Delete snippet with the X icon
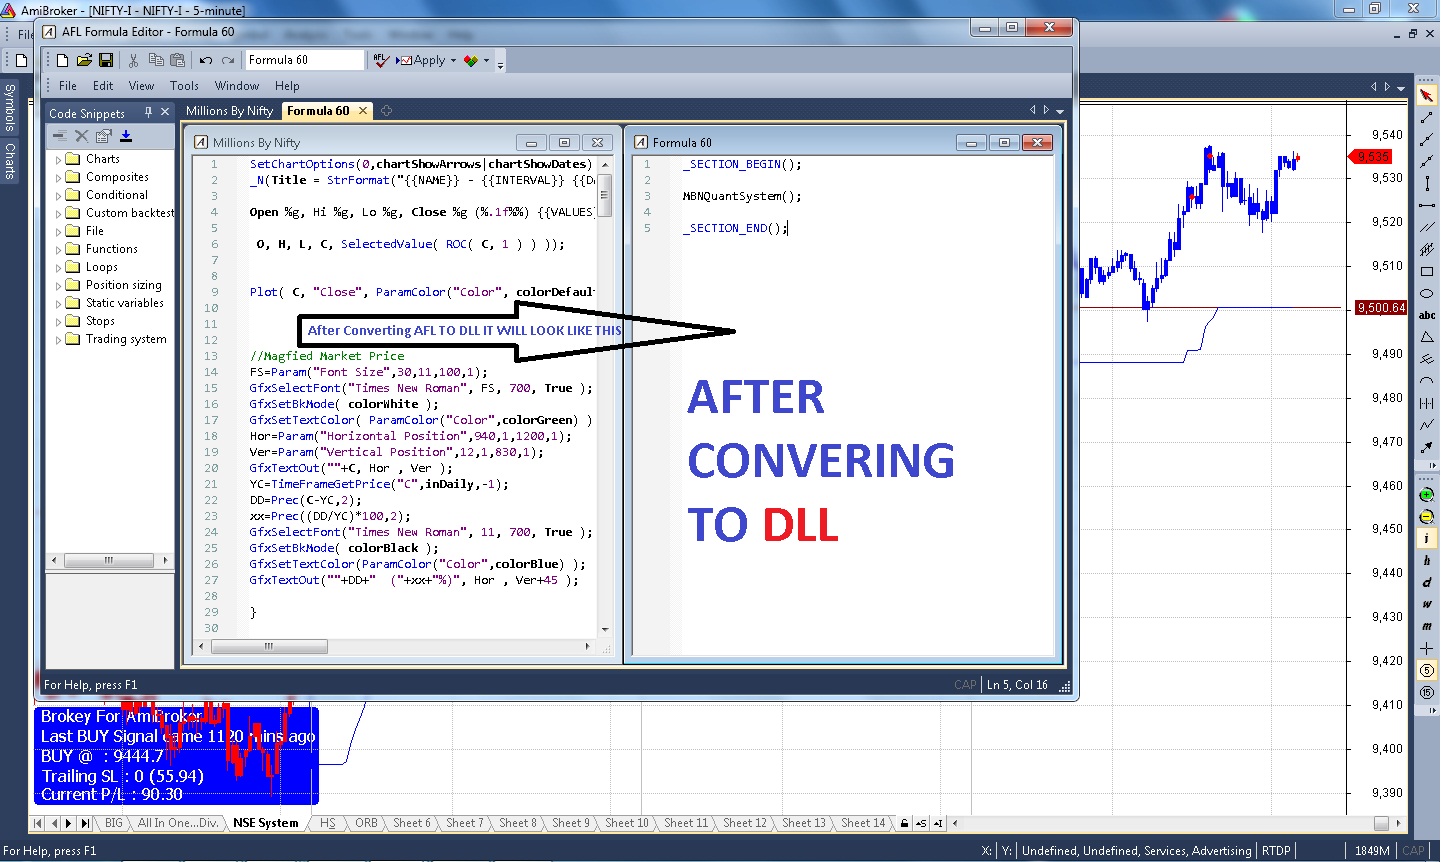1442x862 pixels. [82, 136]
